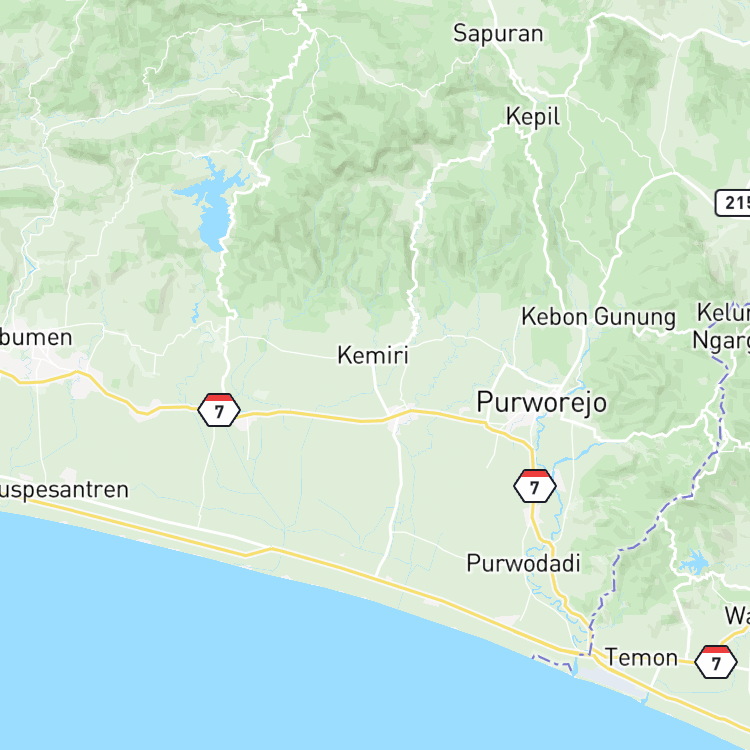
Task: Click the Puspesantren label near the coast
Action: coord(64,490)
